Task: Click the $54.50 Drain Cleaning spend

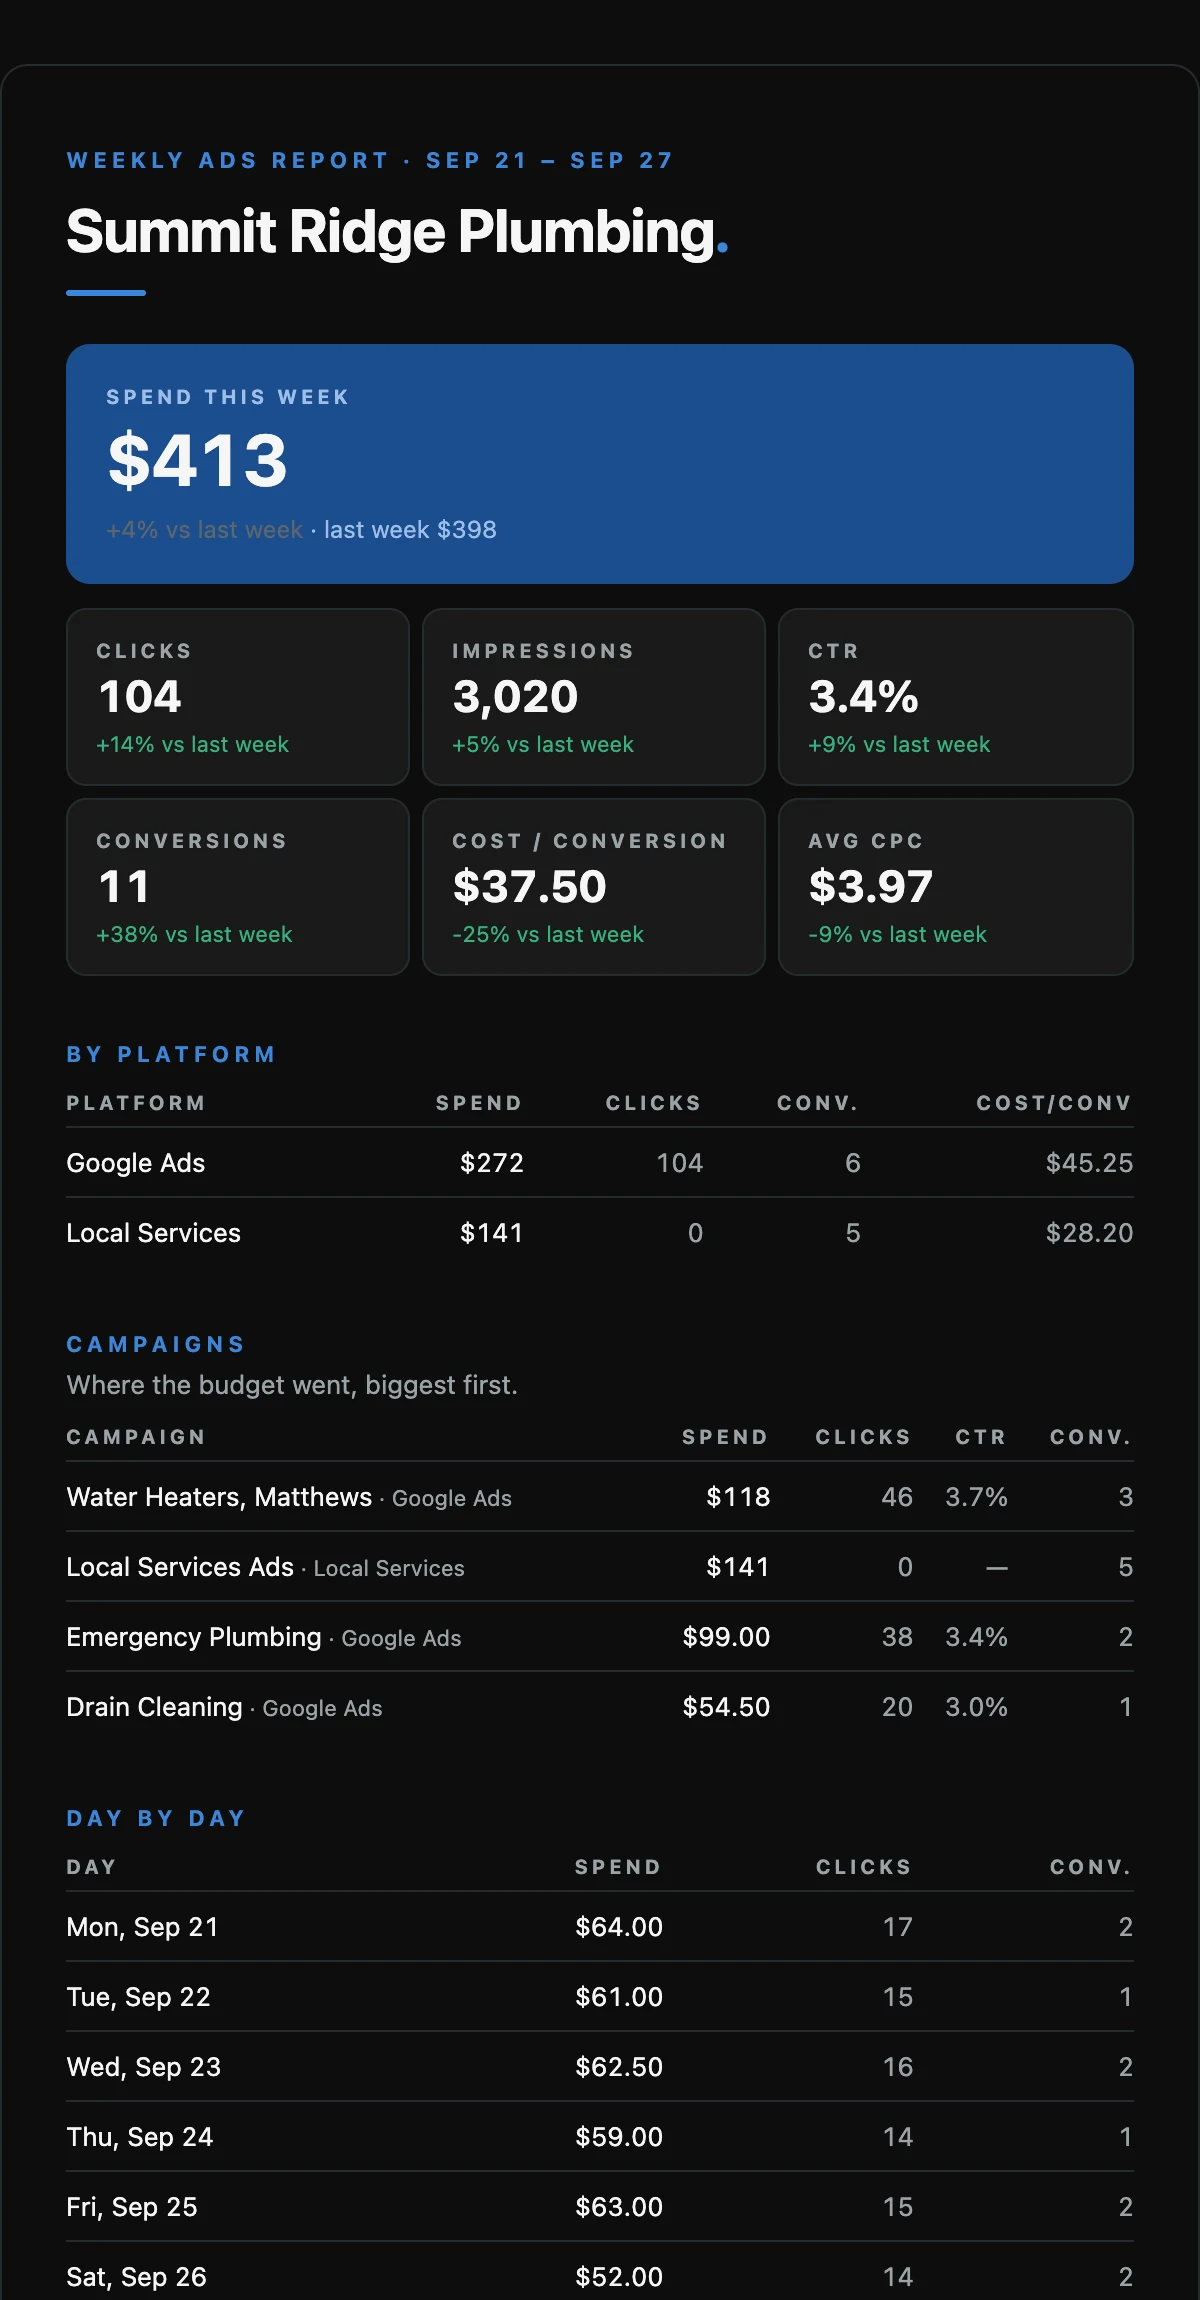Action: point(726,1707)
